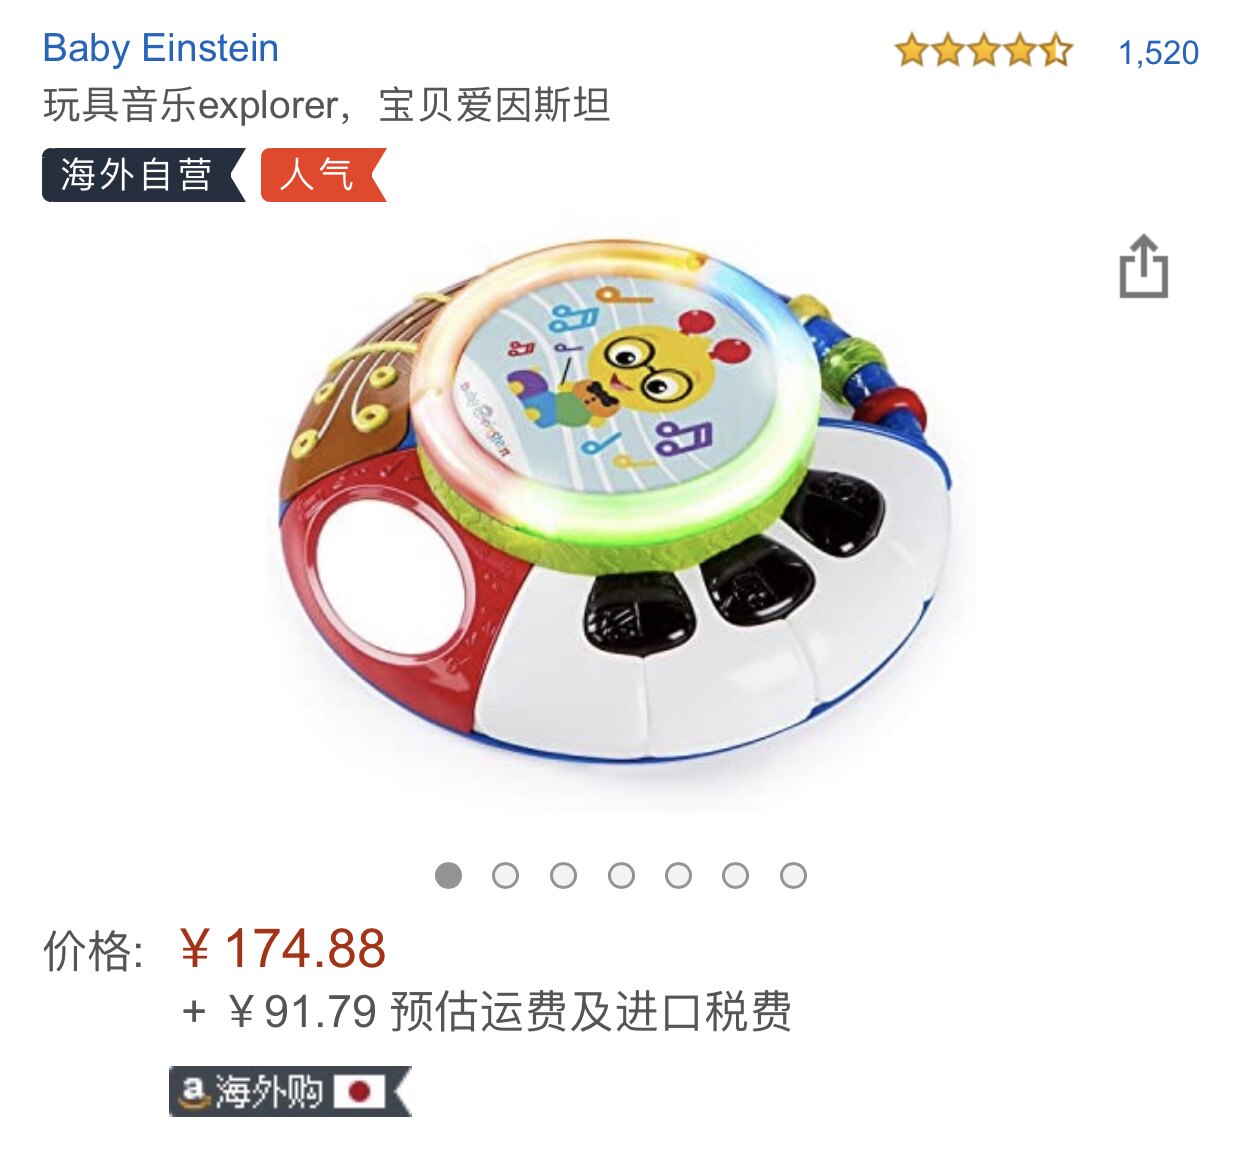Click the Amazon 'a' logo in badge
The width and height of the screenshot is (1242, 1159).
click(x=193, y=1091)
